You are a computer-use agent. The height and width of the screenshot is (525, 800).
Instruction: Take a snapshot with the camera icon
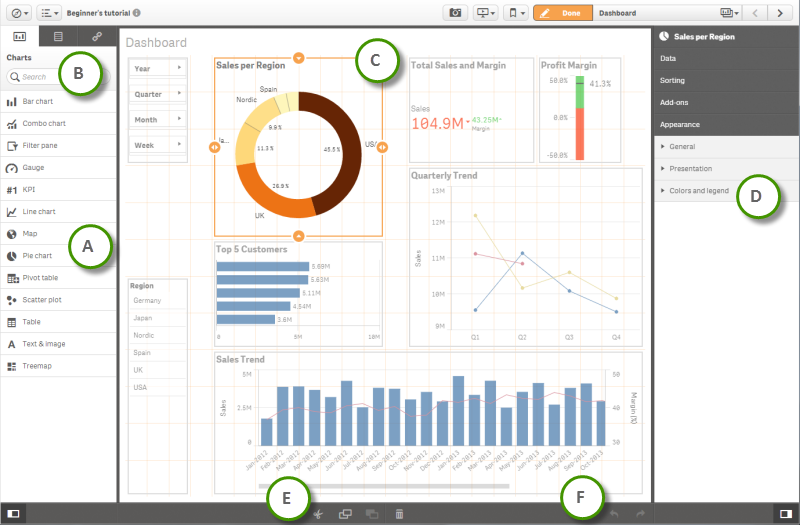pyautogui.click(x=455, y=13)
